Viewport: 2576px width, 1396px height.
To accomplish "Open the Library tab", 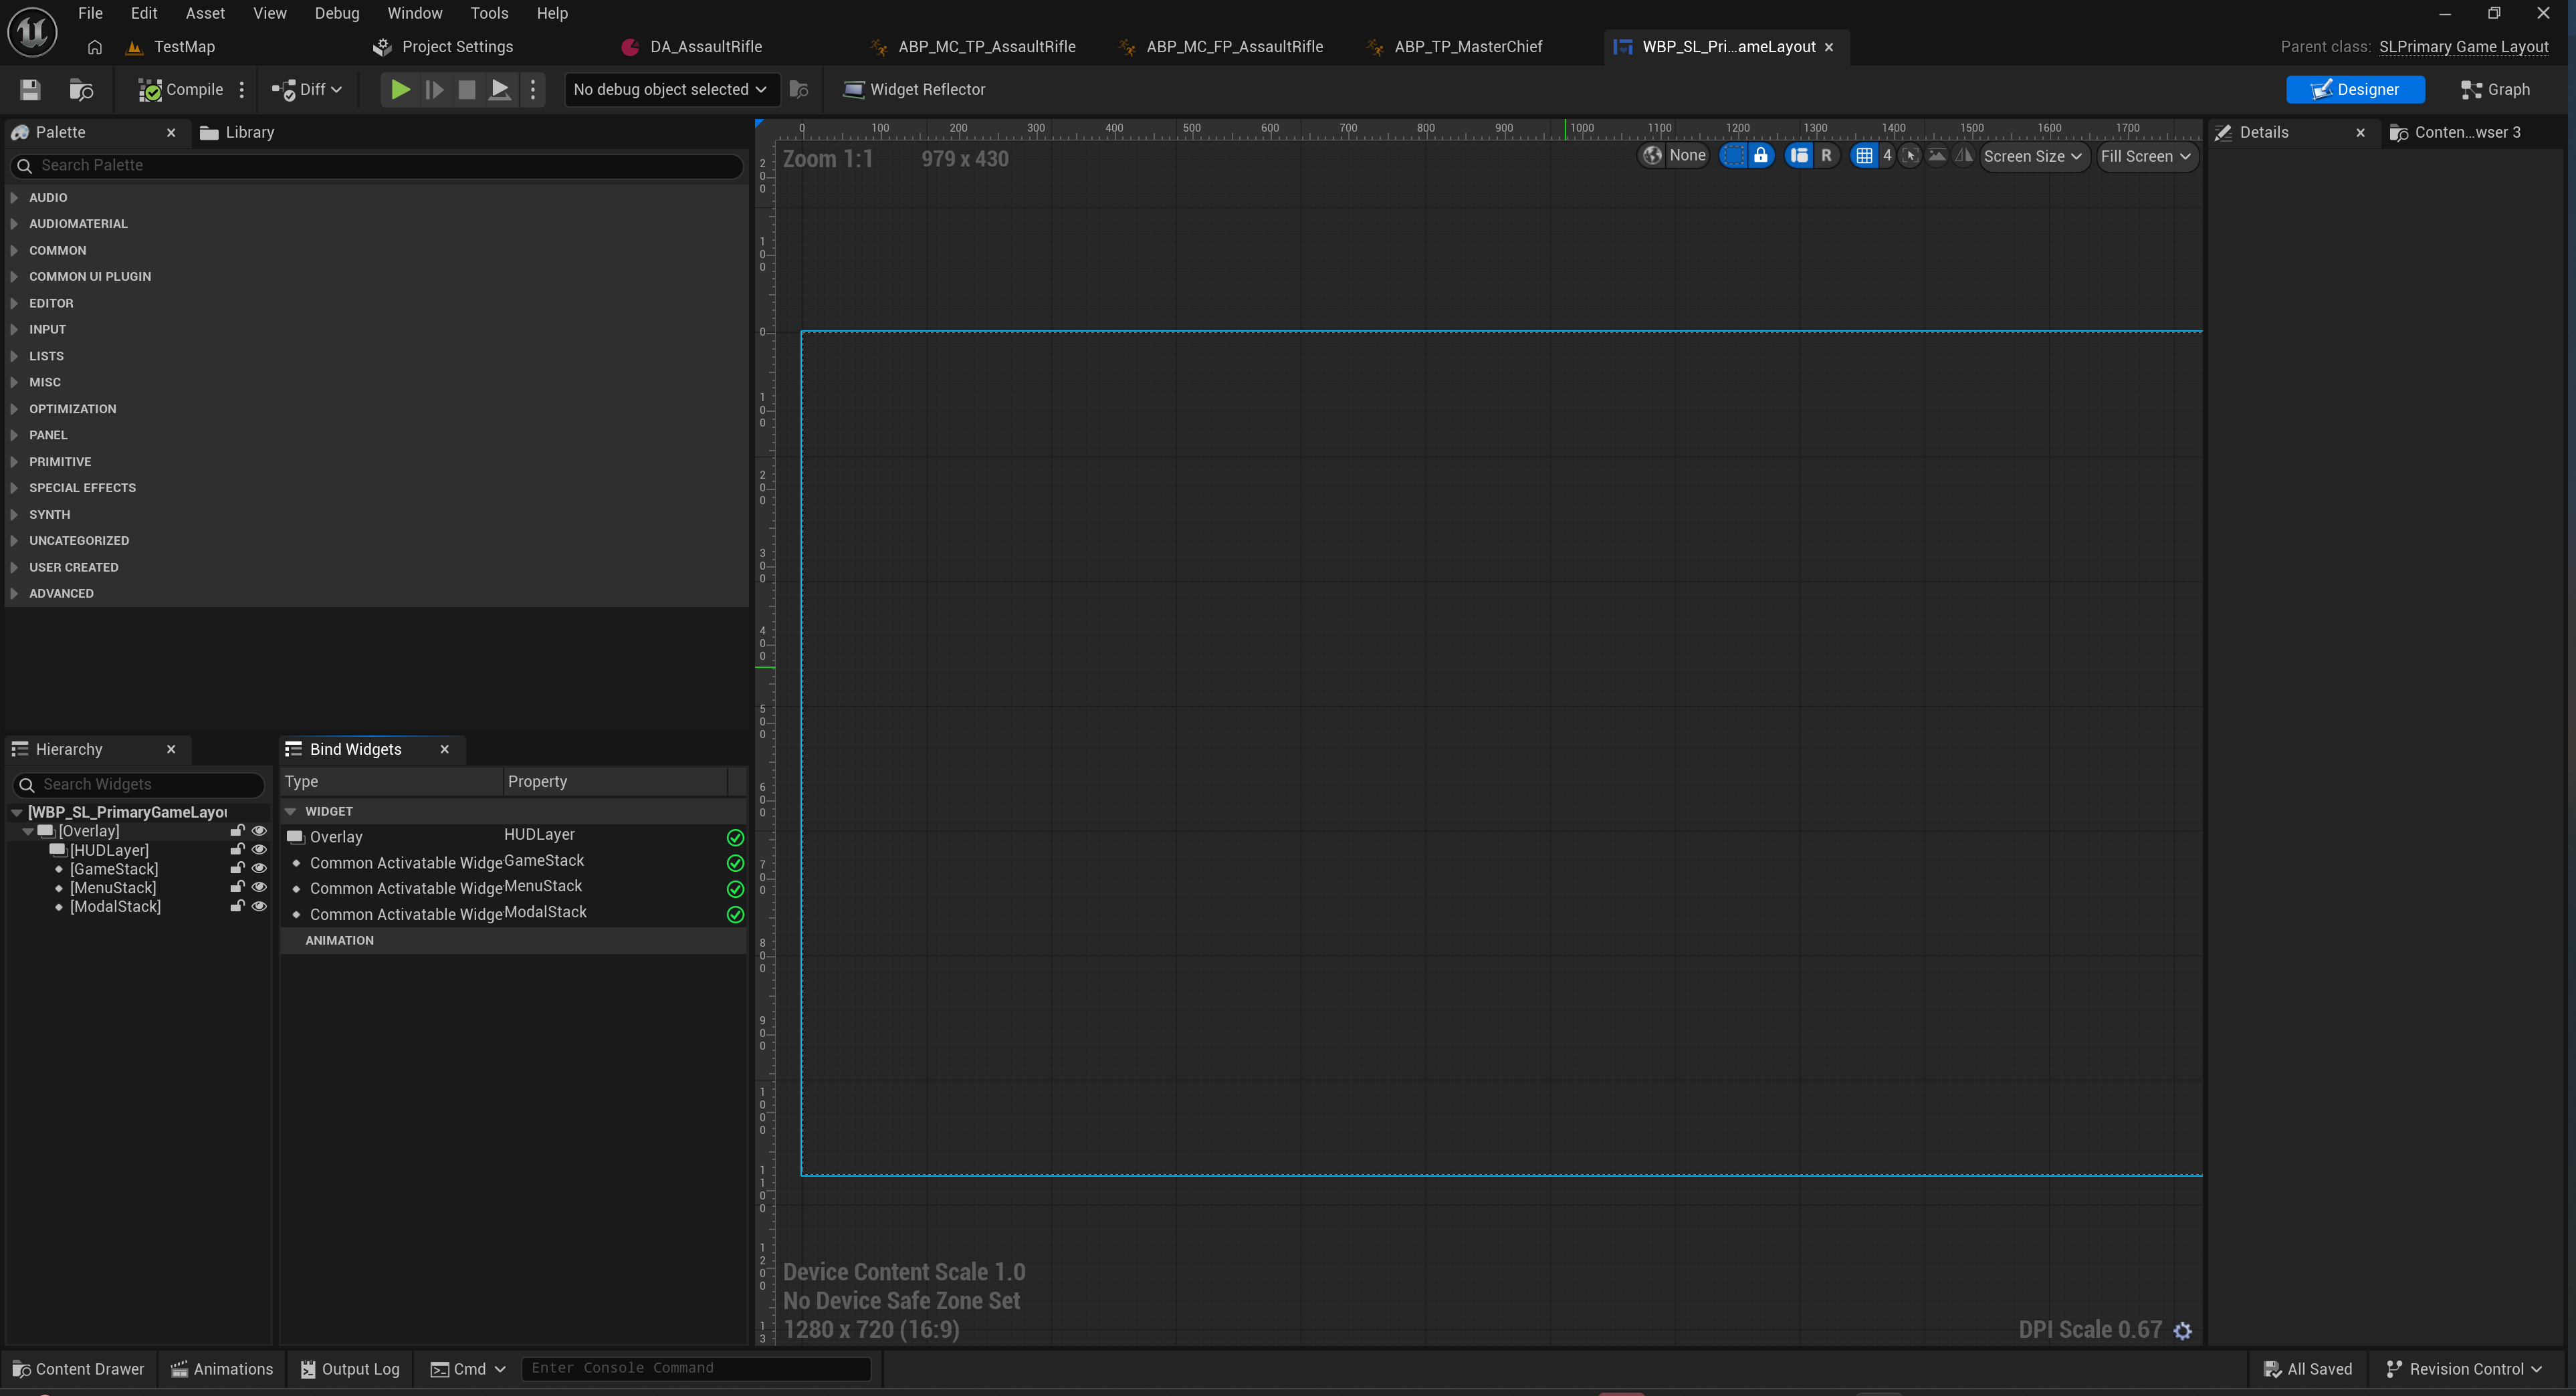I will [238, 133].
